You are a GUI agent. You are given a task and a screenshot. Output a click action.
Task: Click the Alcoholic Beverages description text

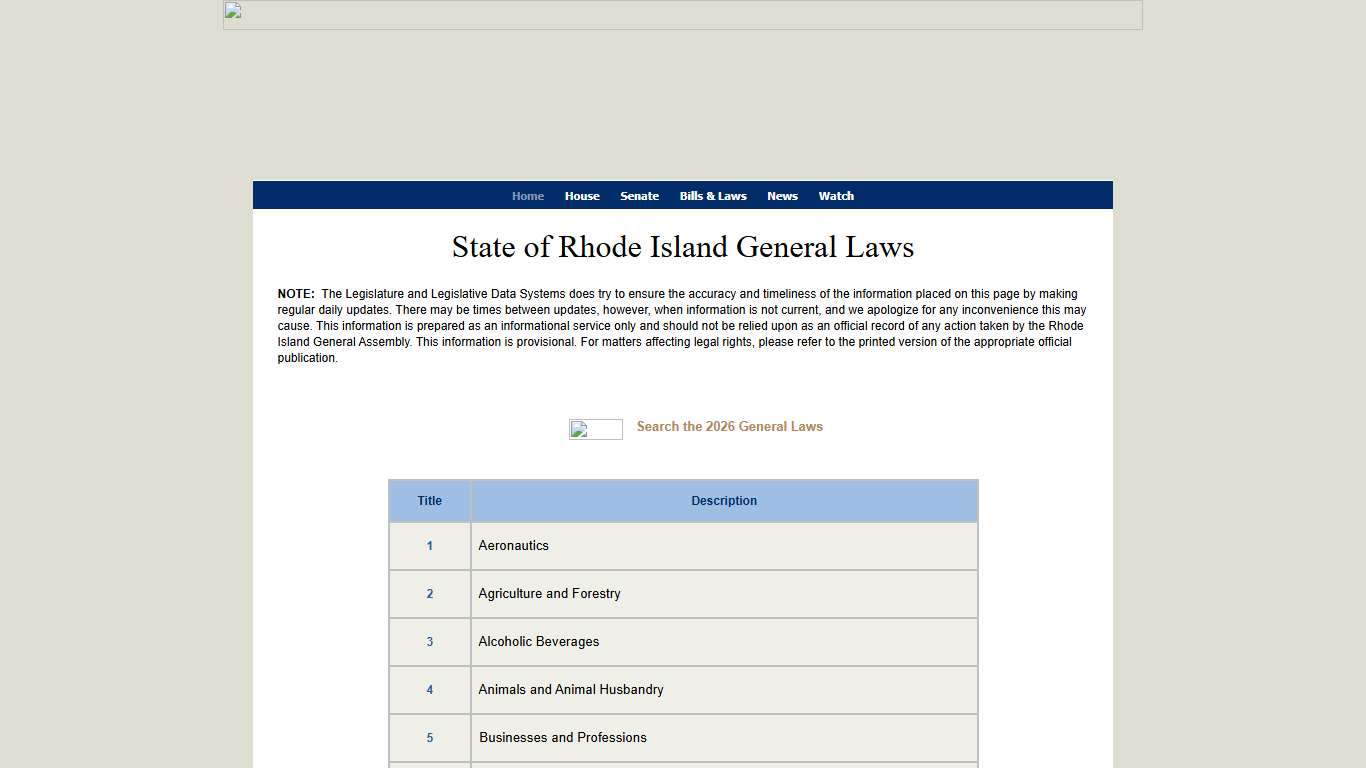[x=539, y=642]
